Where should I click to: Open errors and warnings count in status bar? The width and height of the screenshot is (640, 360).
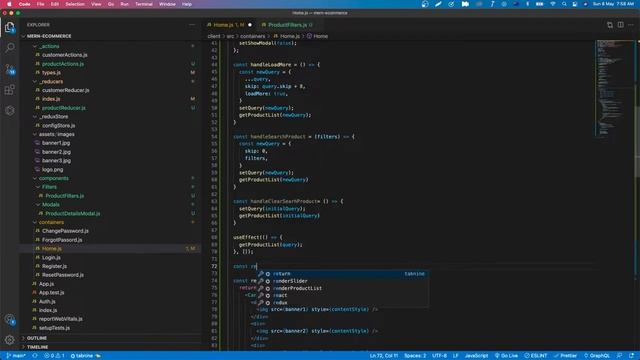coord(55,356)
